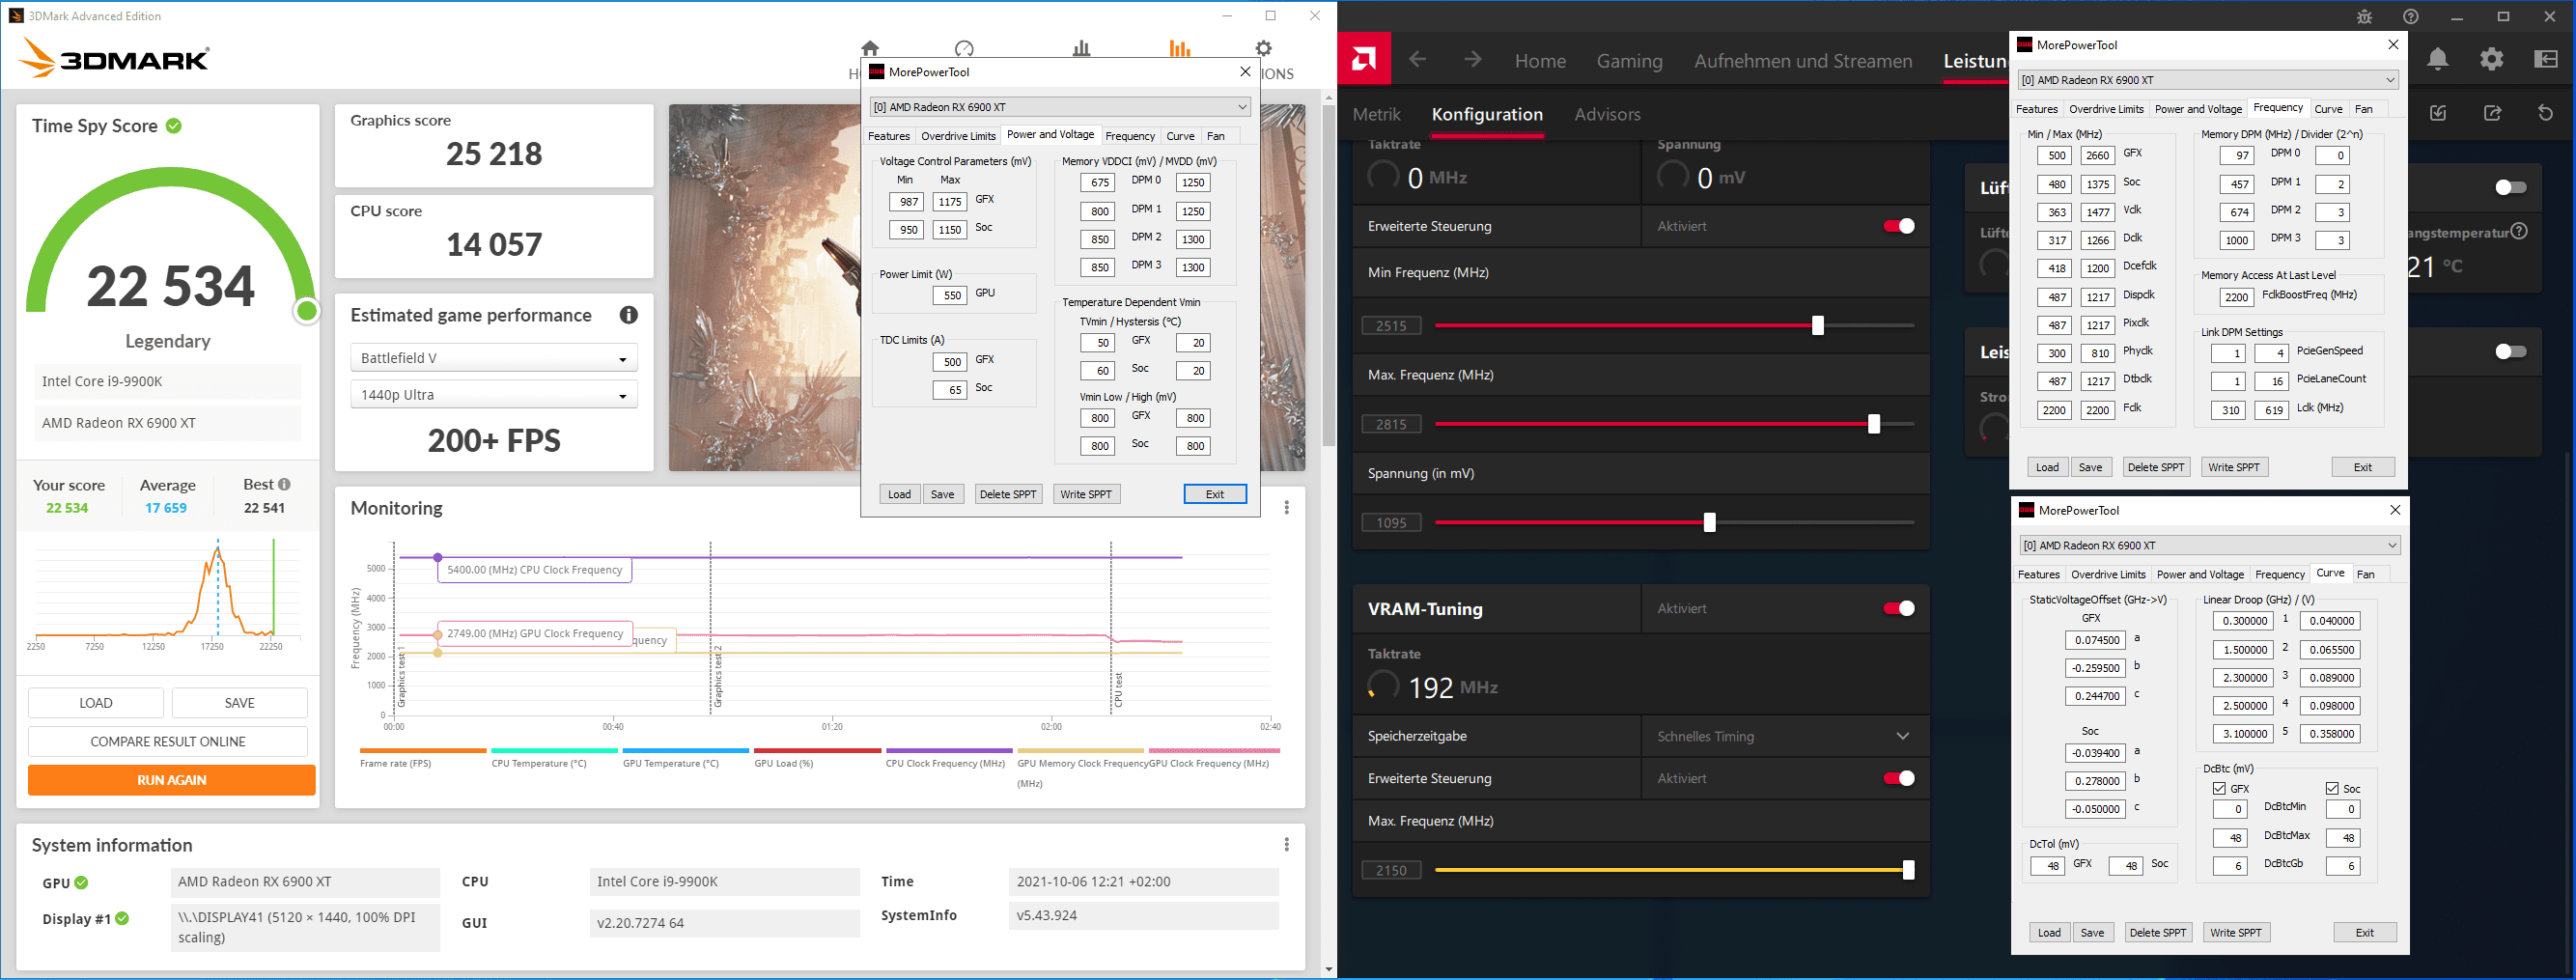Click GPU Max. Frequenz slider handle at 2815
This screenshot has height=980, width=2576.
pyautogui.click(x=1873, y=424)
